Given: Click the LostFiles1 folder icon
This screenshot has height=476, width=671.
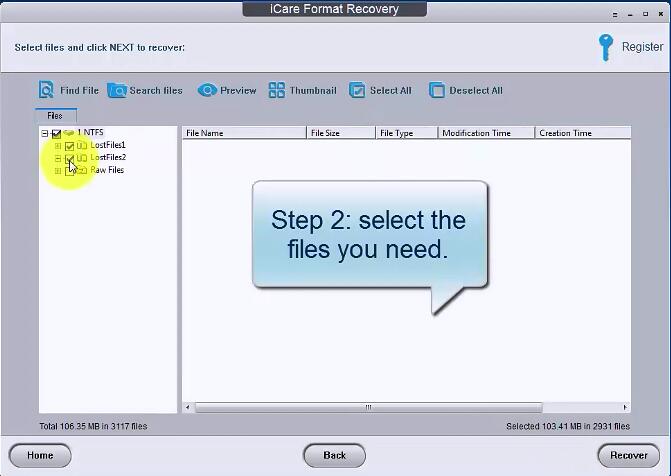Looking at the screenshot, I should (x=82, y=146).
